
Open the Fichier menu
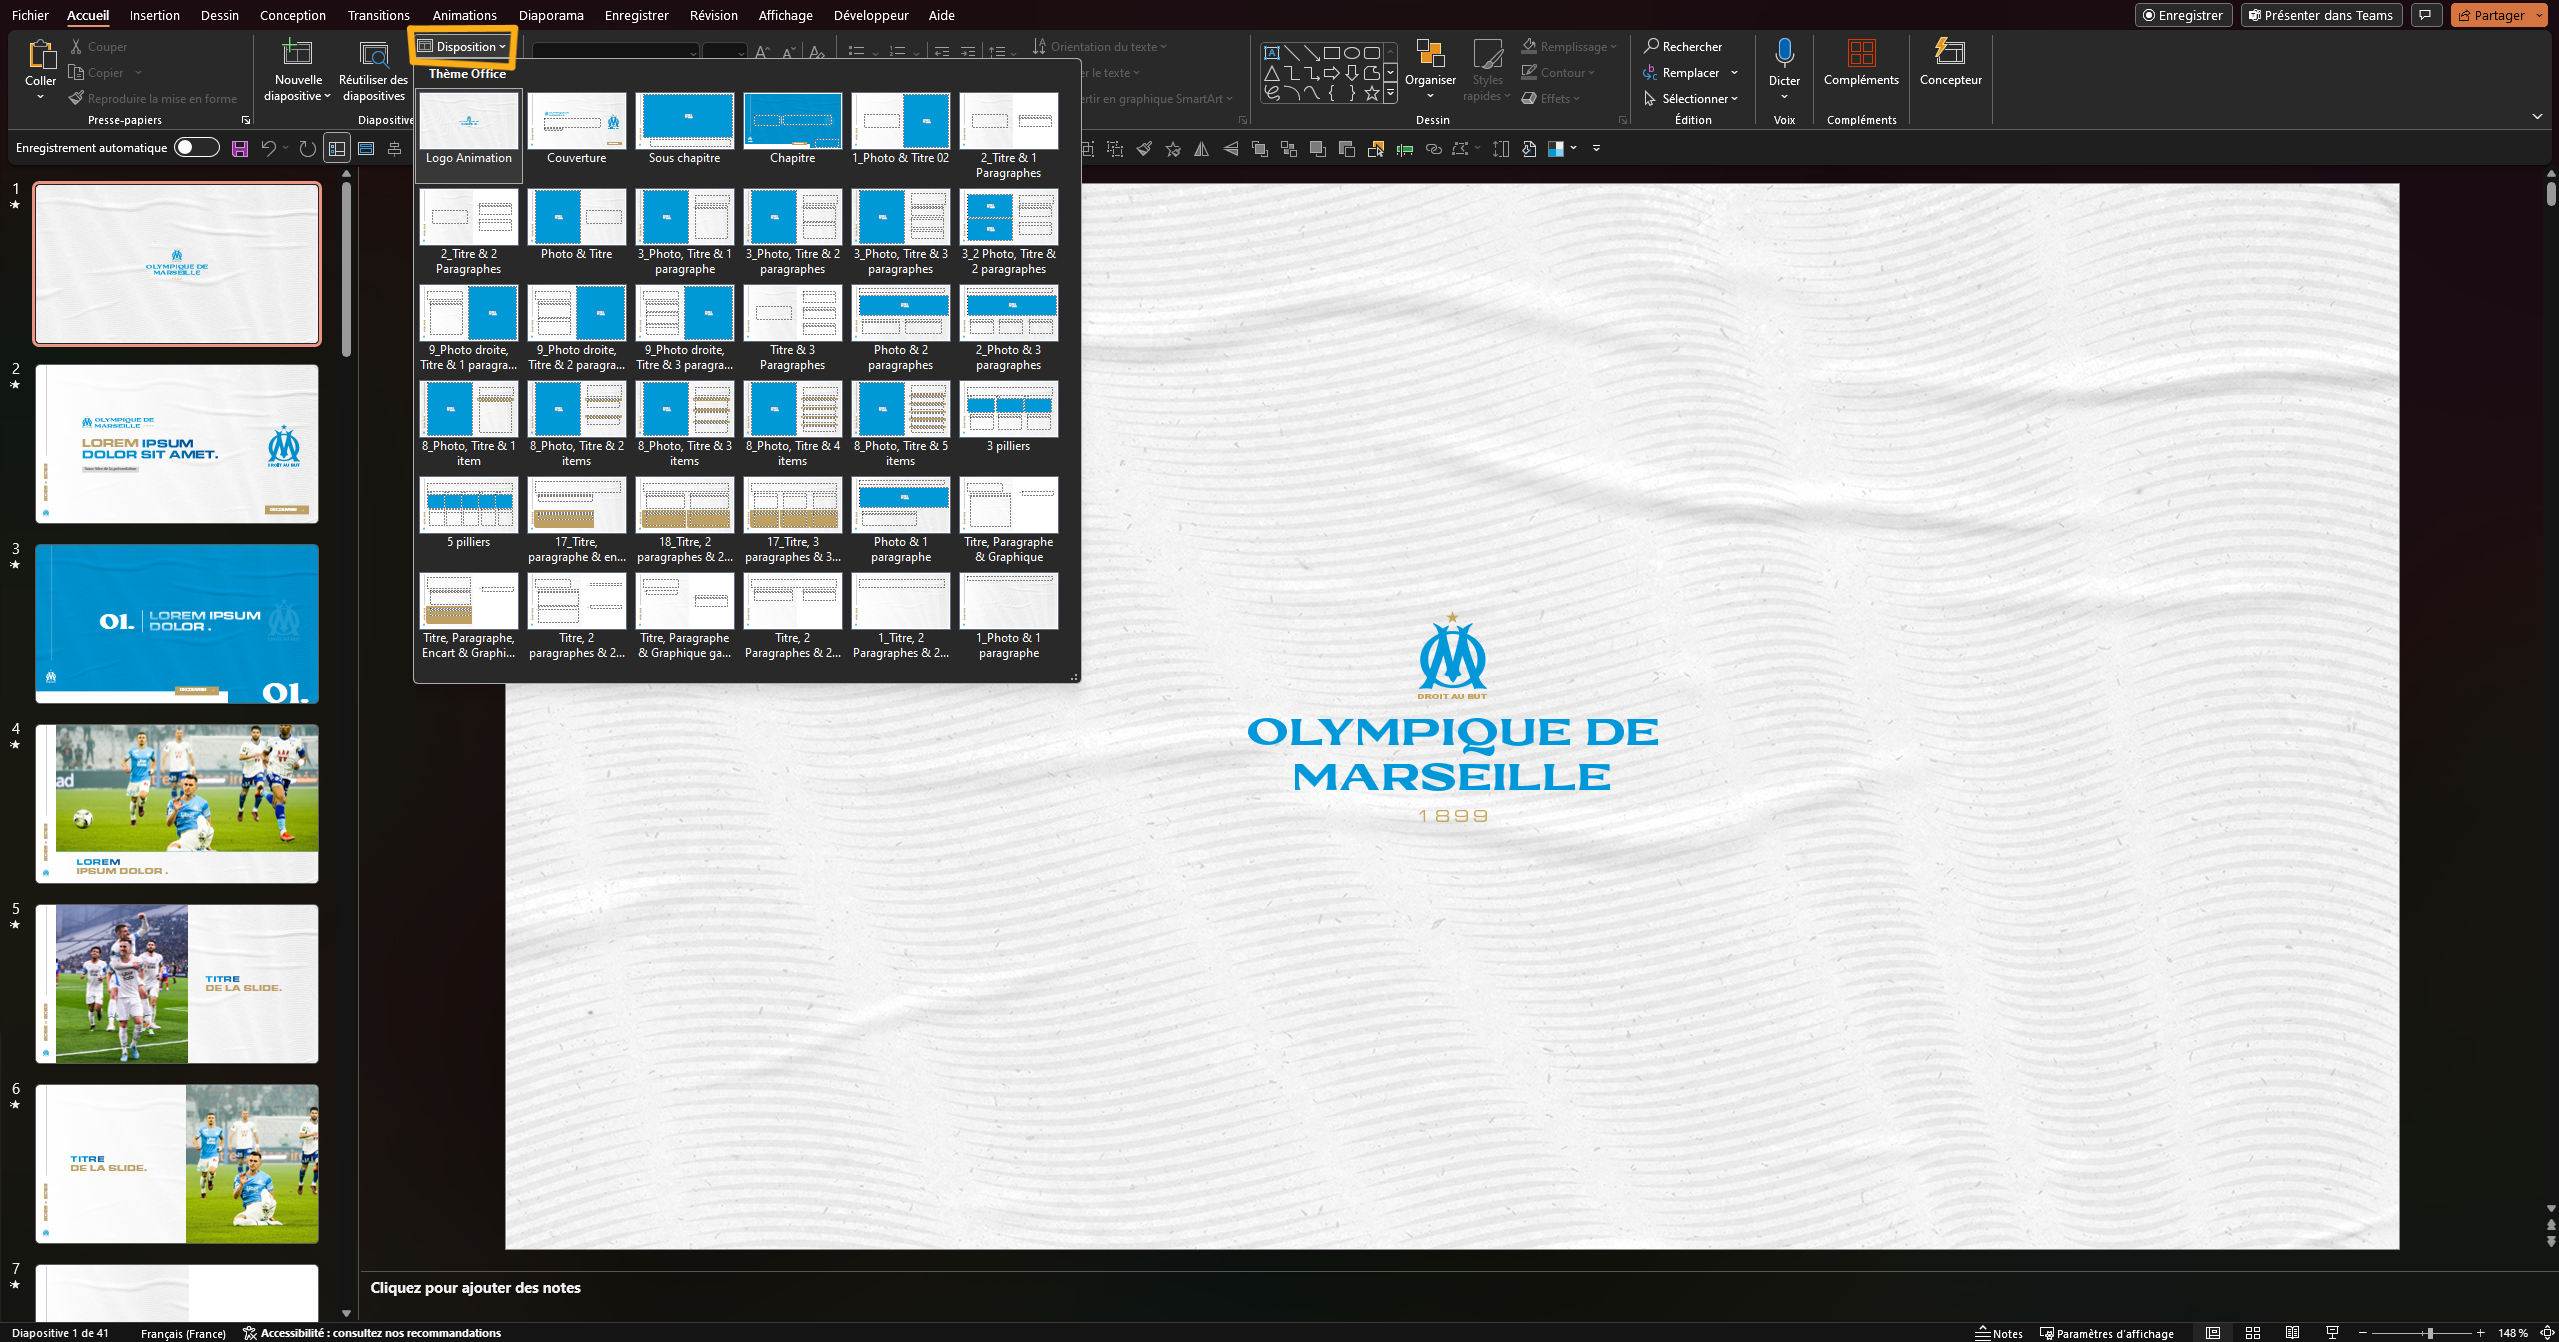[x=30, y=15]
